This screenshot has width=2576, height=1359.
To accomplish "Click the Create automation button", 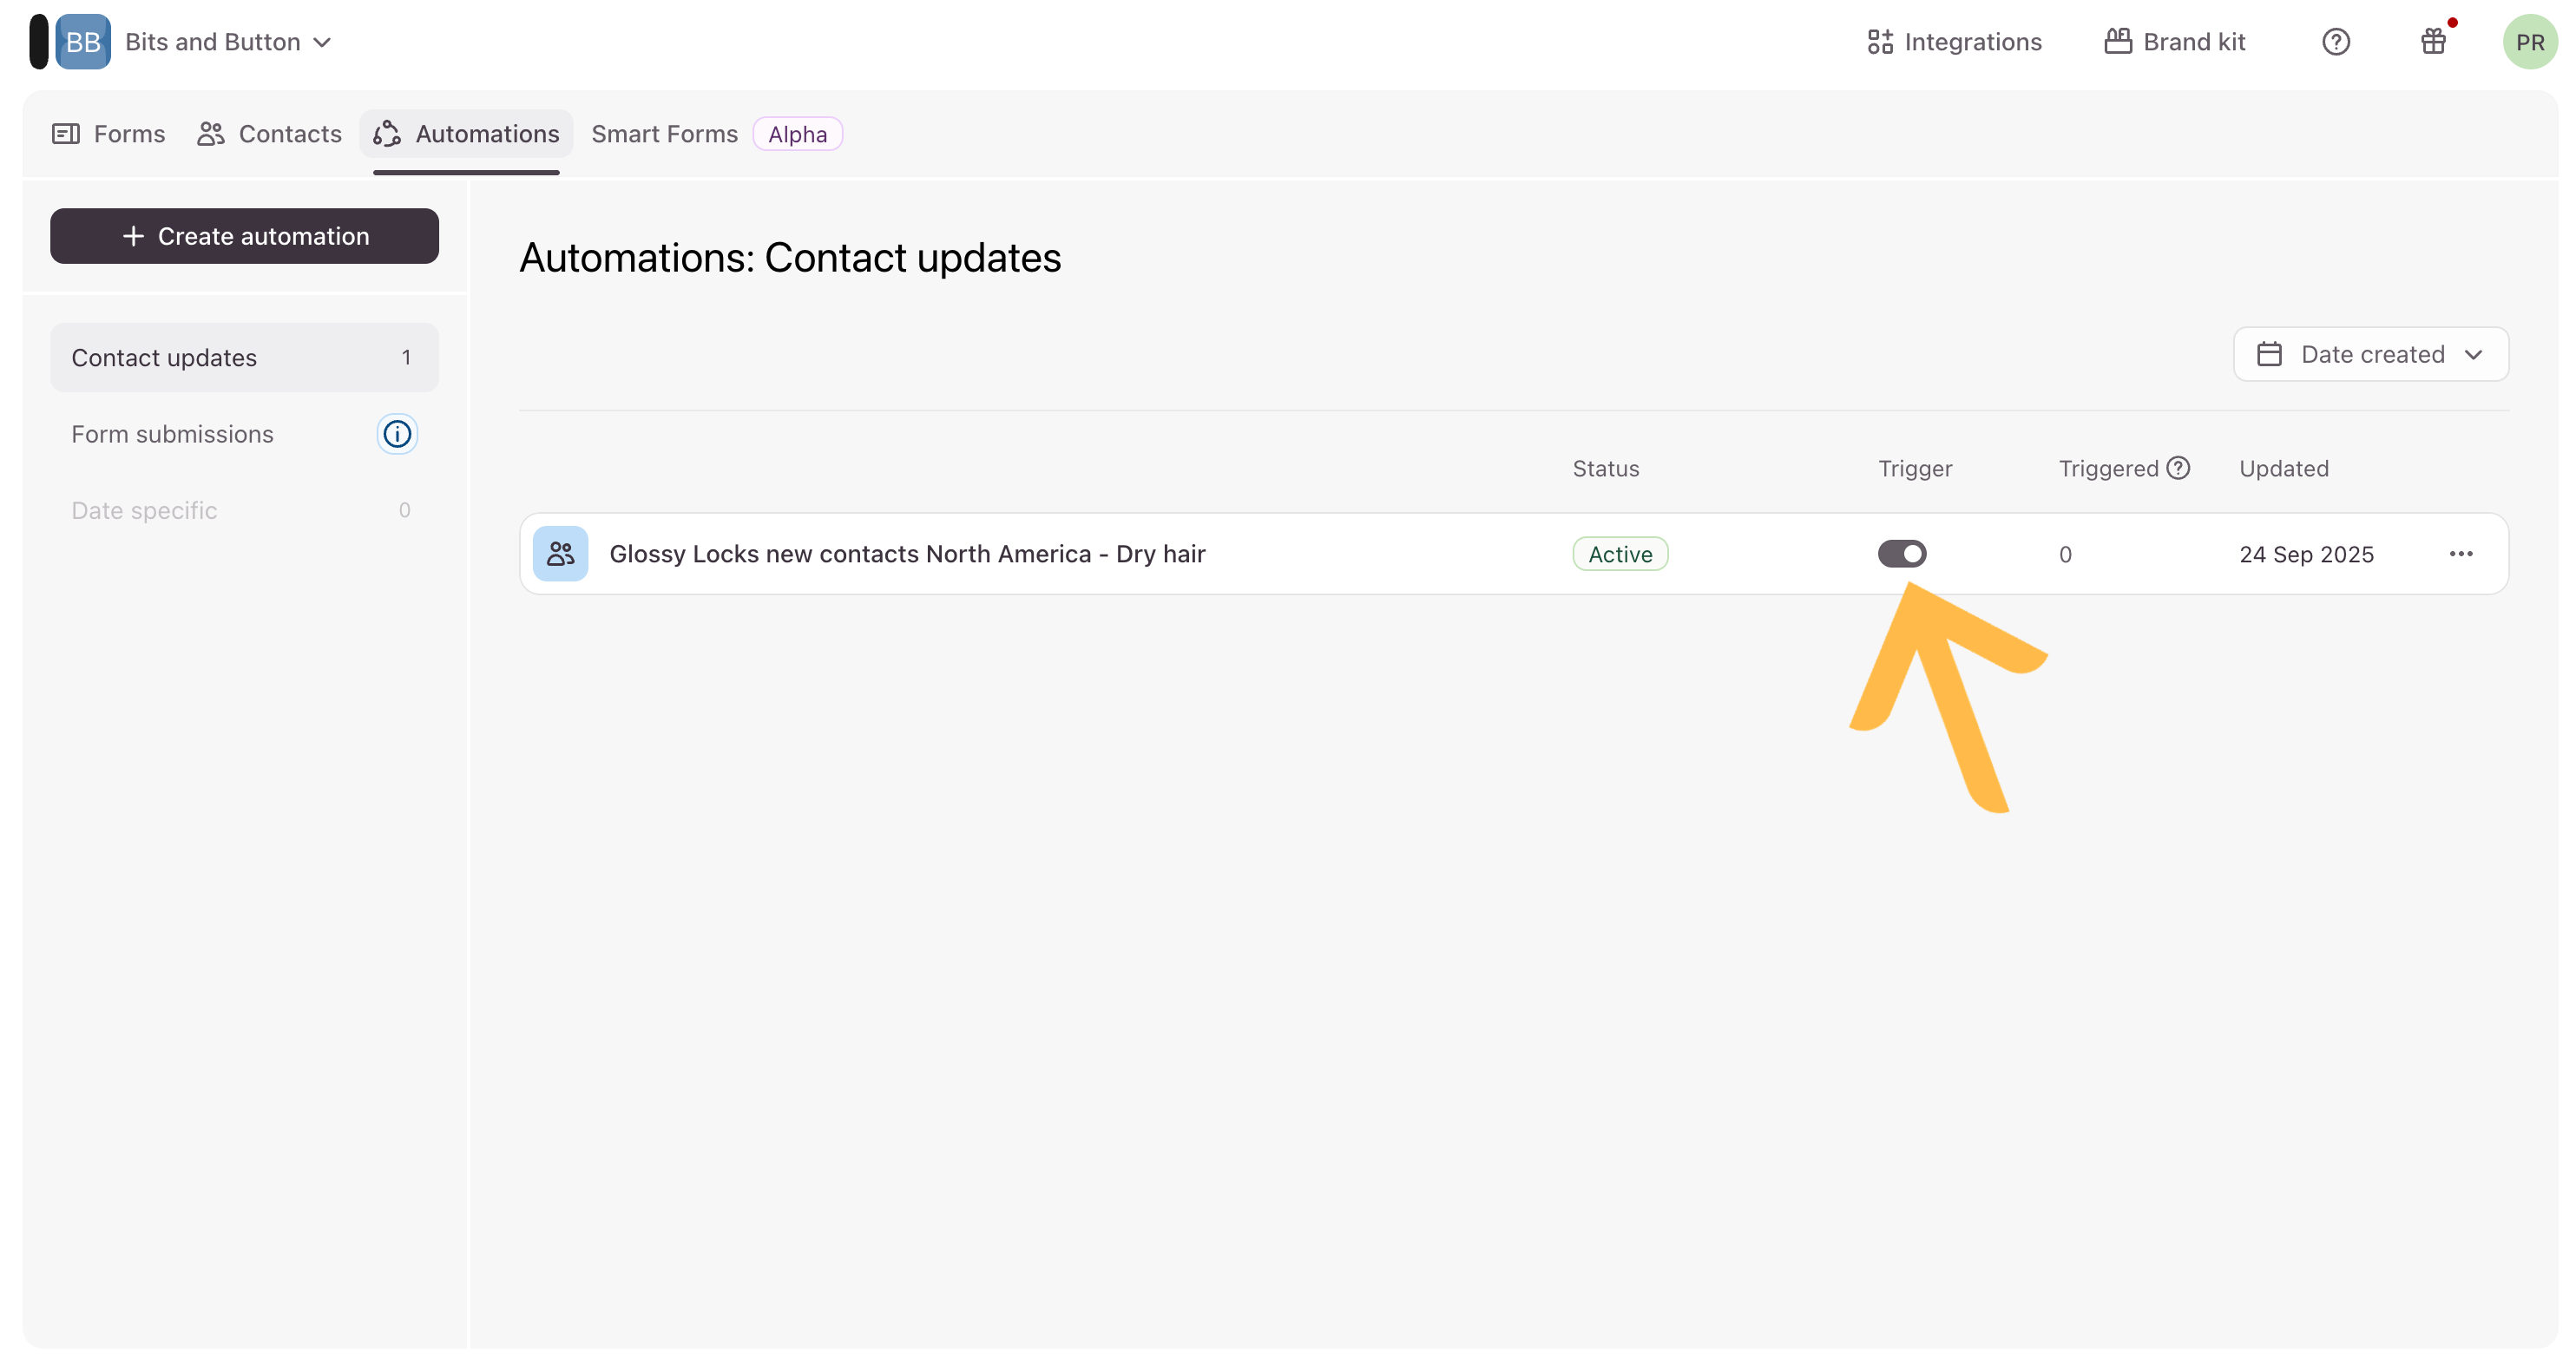I will (244, 236).
